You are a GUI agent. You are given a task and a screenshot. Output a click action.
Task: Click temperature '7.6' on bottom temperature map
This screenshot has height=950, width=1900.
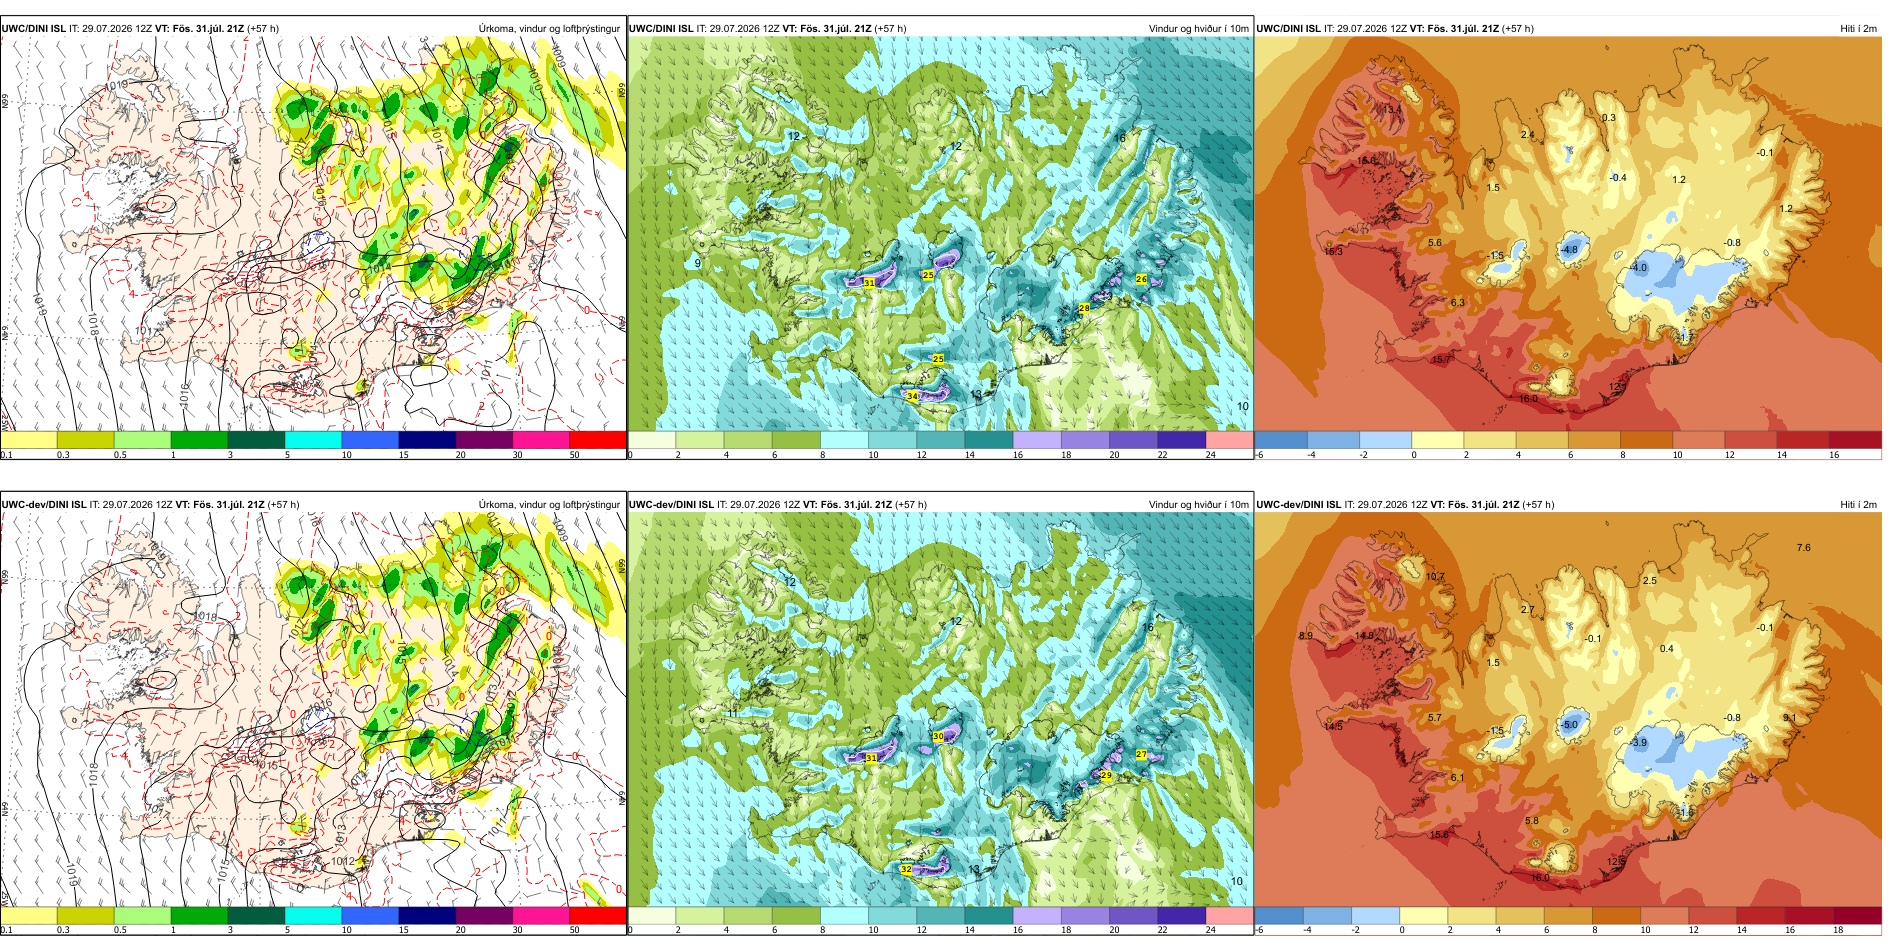(1803, 548)
